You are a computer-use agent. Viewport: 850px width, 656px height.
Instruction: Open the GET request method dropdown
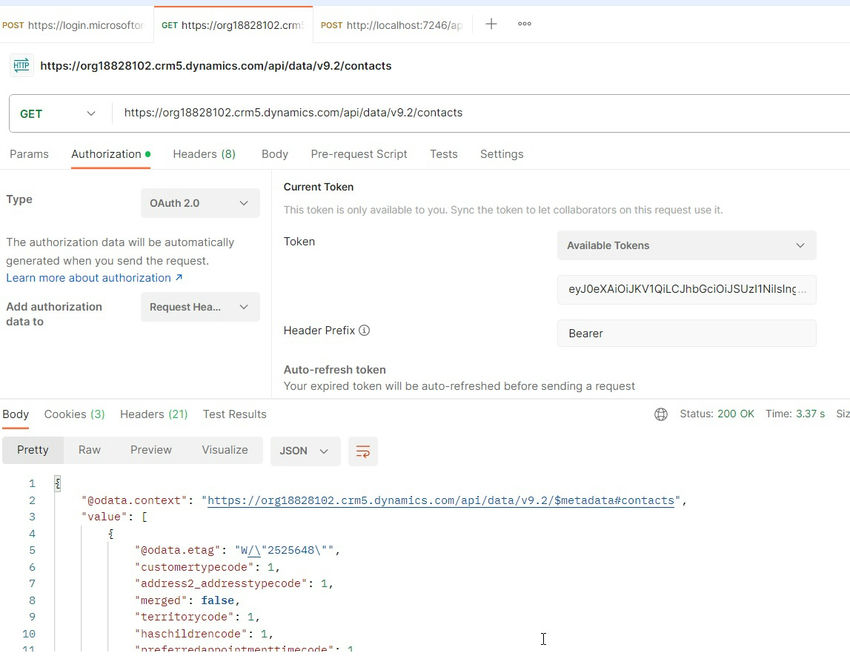57,112
